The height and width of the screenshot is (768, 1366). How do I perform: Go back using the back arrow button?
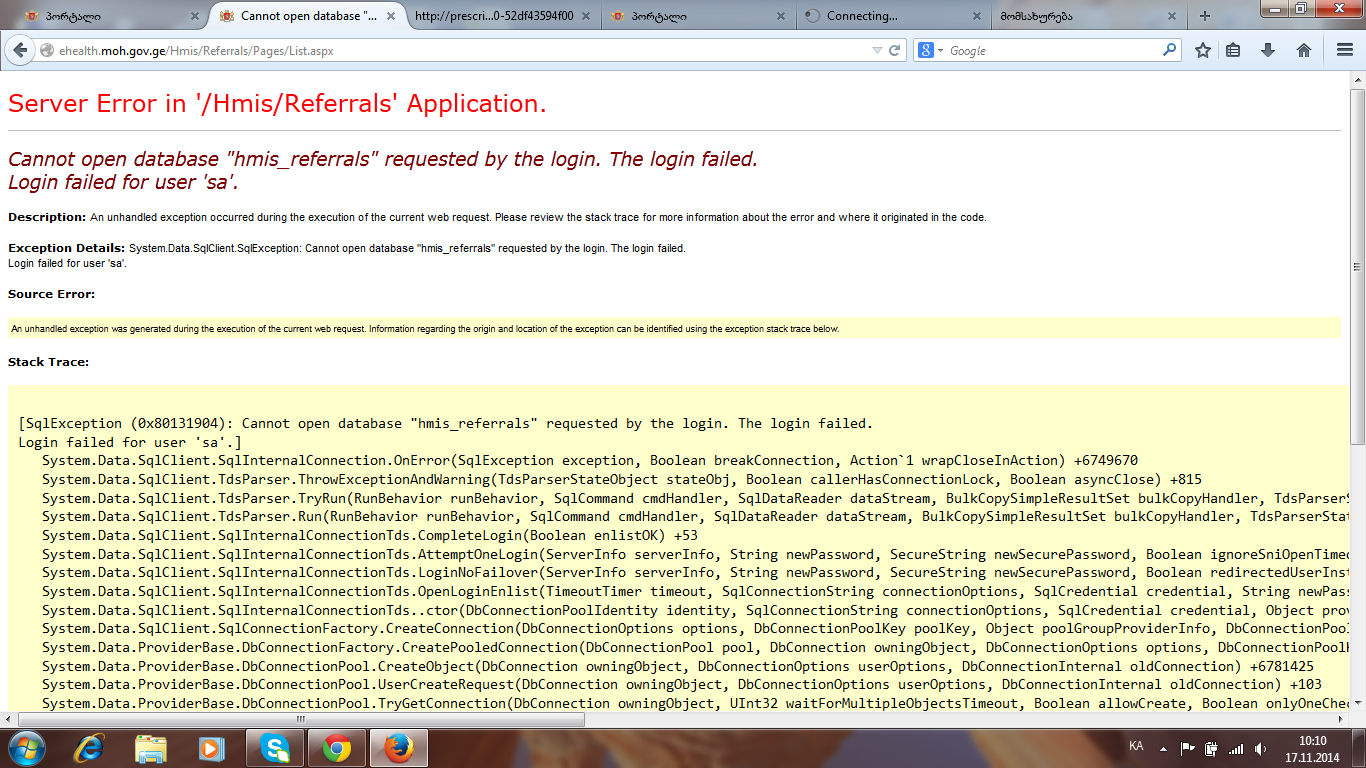pos(20,50)
